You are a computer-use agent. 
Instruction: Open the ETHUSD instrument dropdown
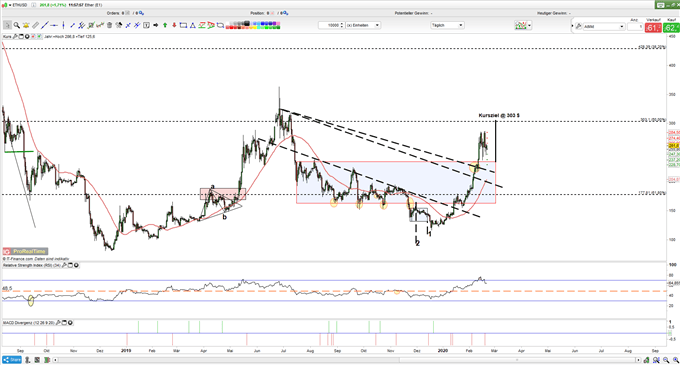point(11,5)
